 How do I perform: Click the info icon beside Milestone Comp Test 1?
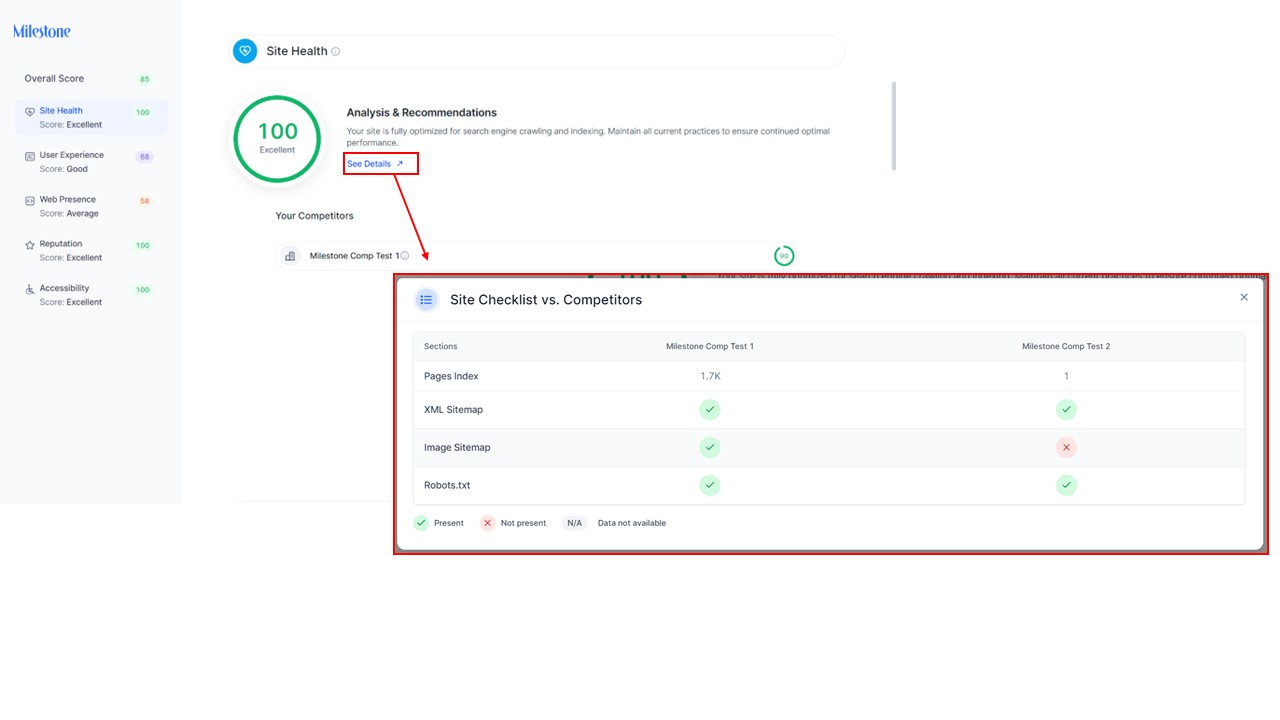[x=405, y=256]
